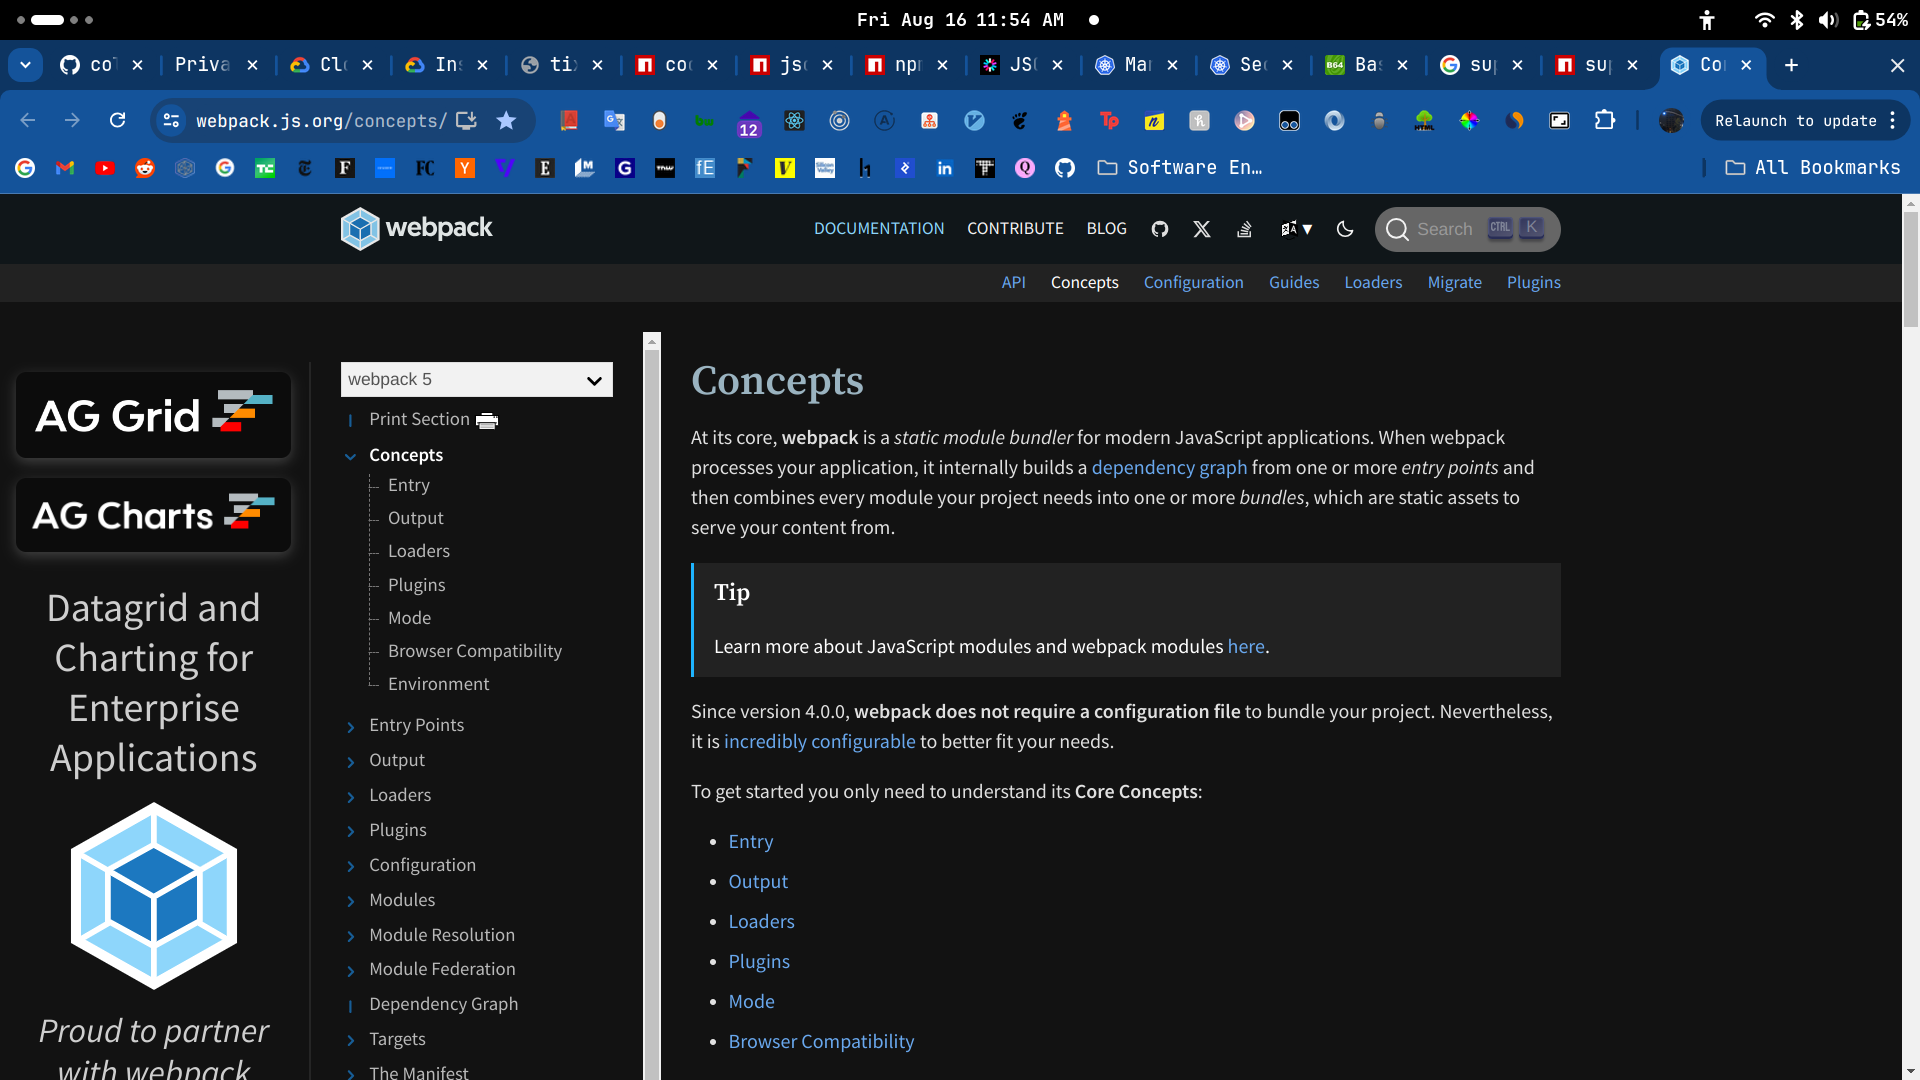This screenshot has height=1080, width=1920.
Task: Click the Print Section button
Action: [x=431, y=418]
